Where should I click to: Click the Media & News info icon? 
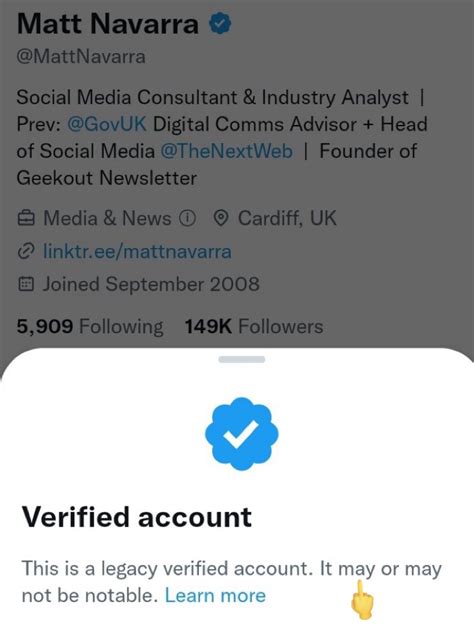tap(187, 218)
